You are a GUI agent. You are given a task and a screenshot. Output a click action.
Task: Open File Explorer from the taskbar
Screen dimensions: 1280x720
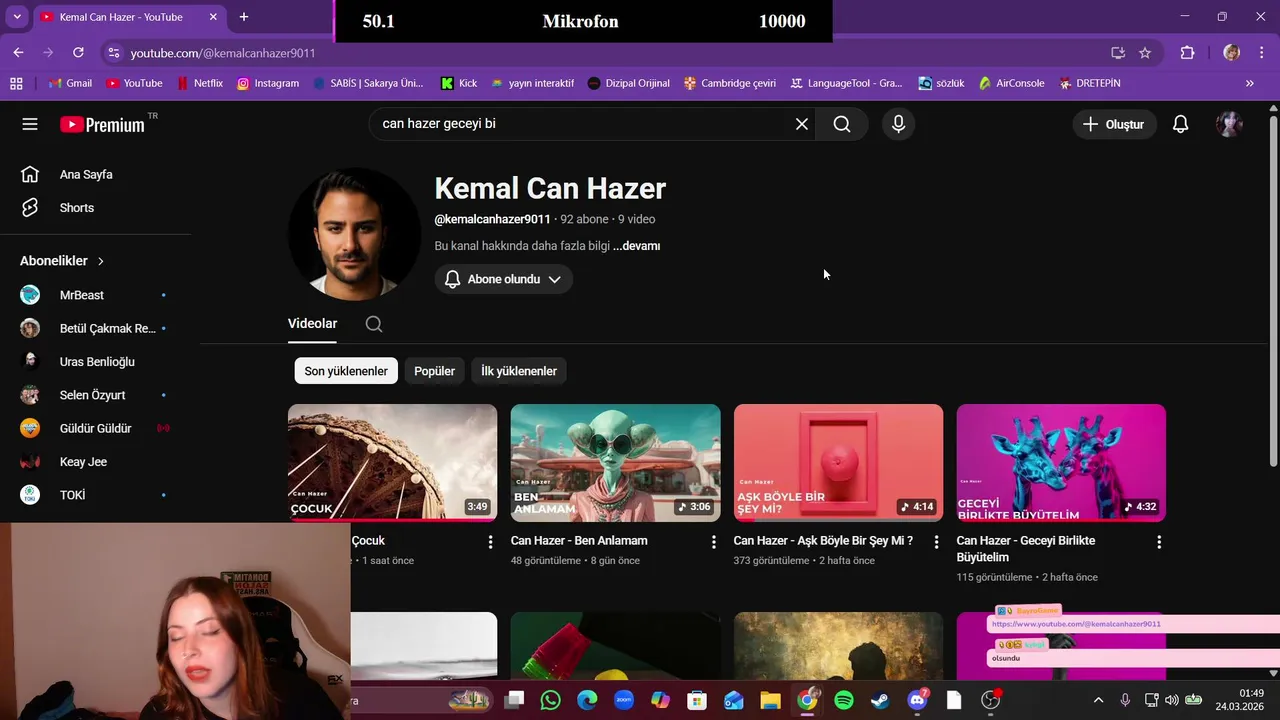click(770, 700)
